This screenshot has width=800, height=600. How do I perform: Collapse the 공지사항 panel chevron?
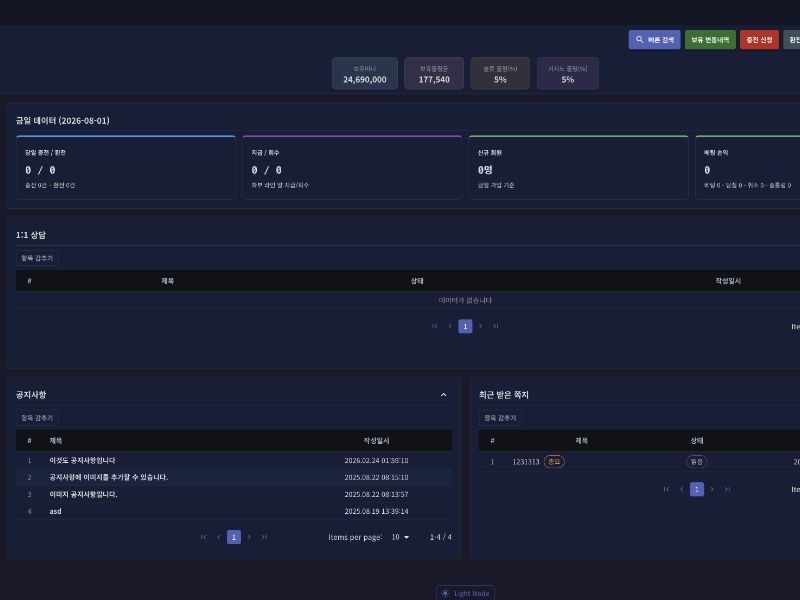[x=443, y=395]
